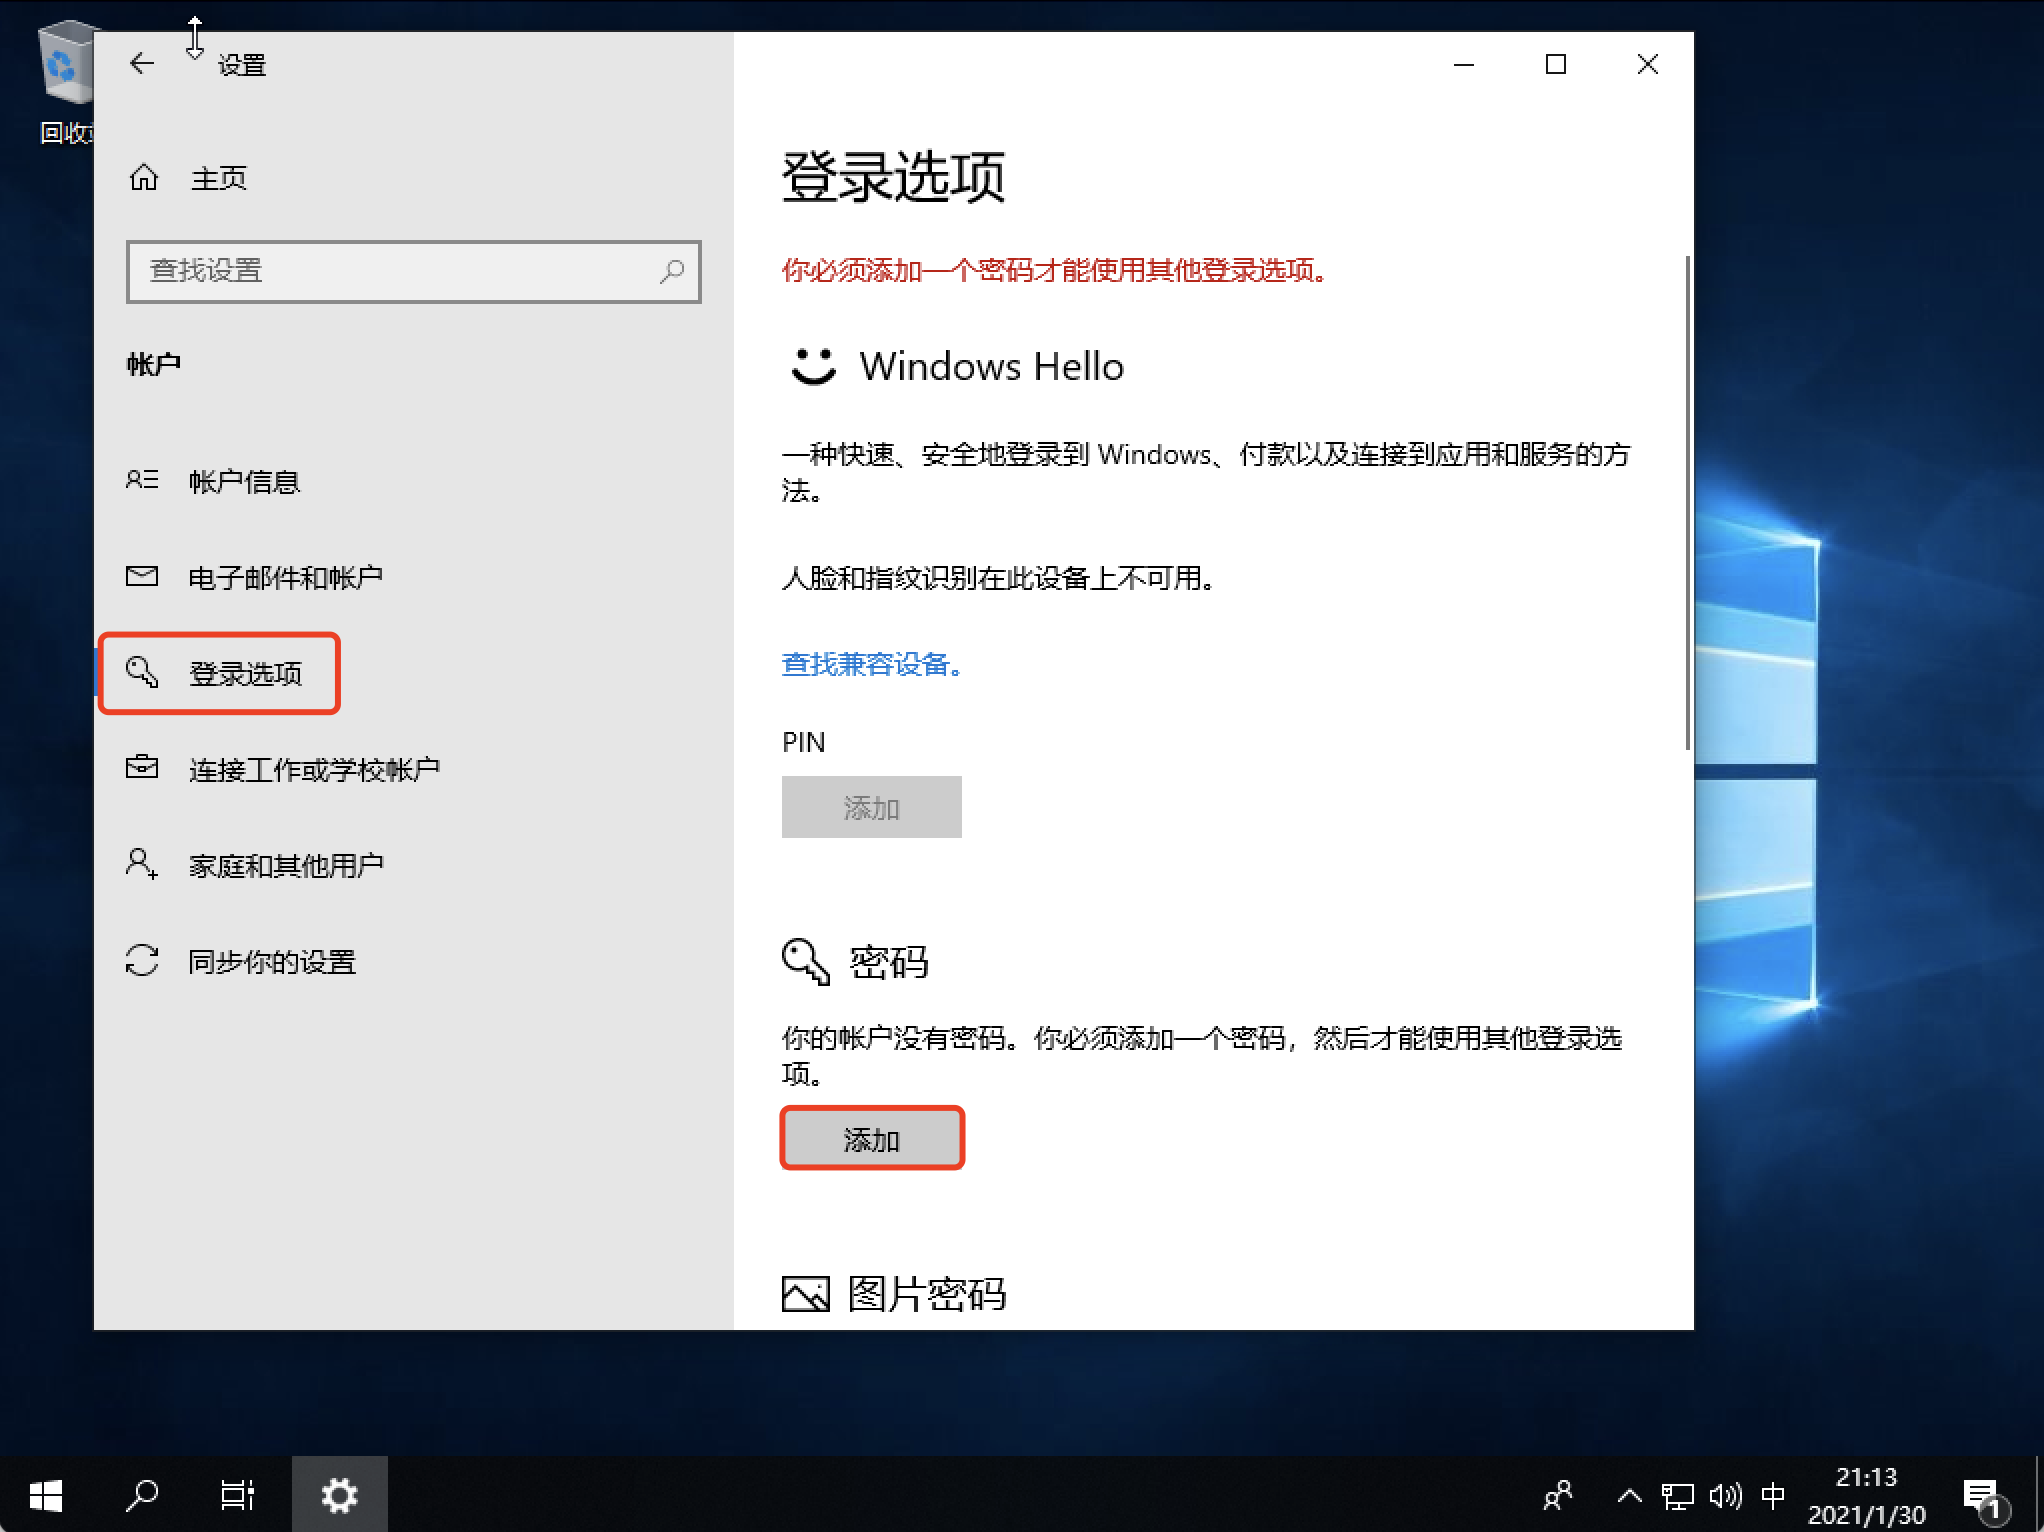Open Task View on taskbar

pos(238,1496)
